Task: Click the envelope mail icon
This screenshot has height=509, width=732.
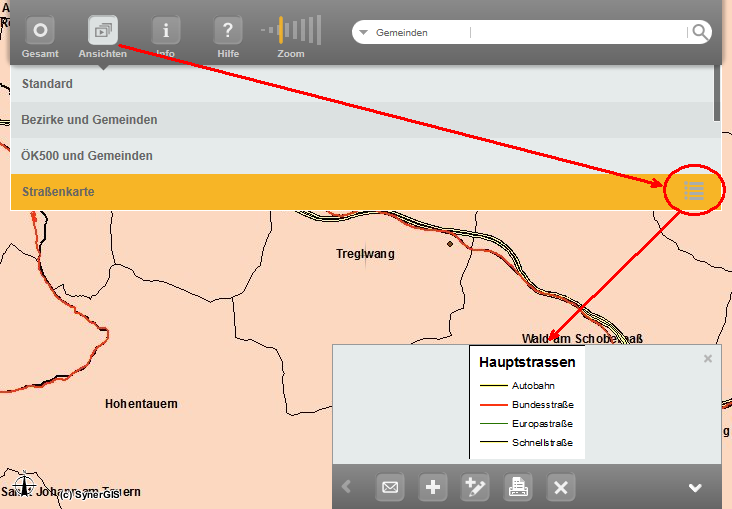Action: tap(390, 487)
